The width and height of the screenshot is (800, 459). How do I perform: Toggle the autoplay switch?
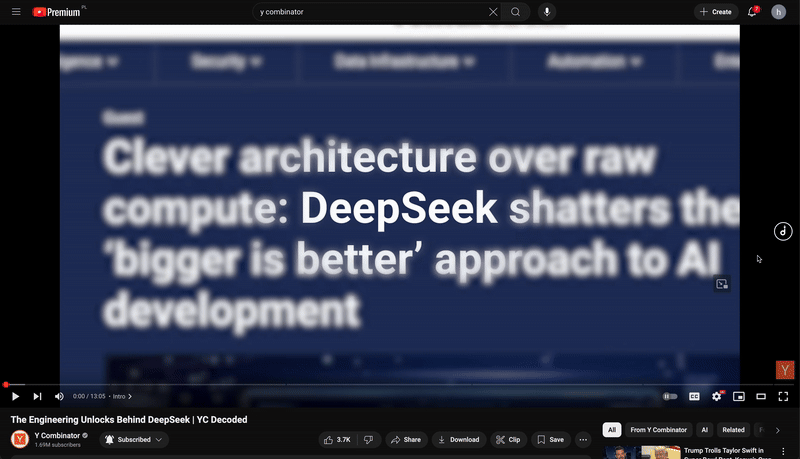click(x=670, y=396)
